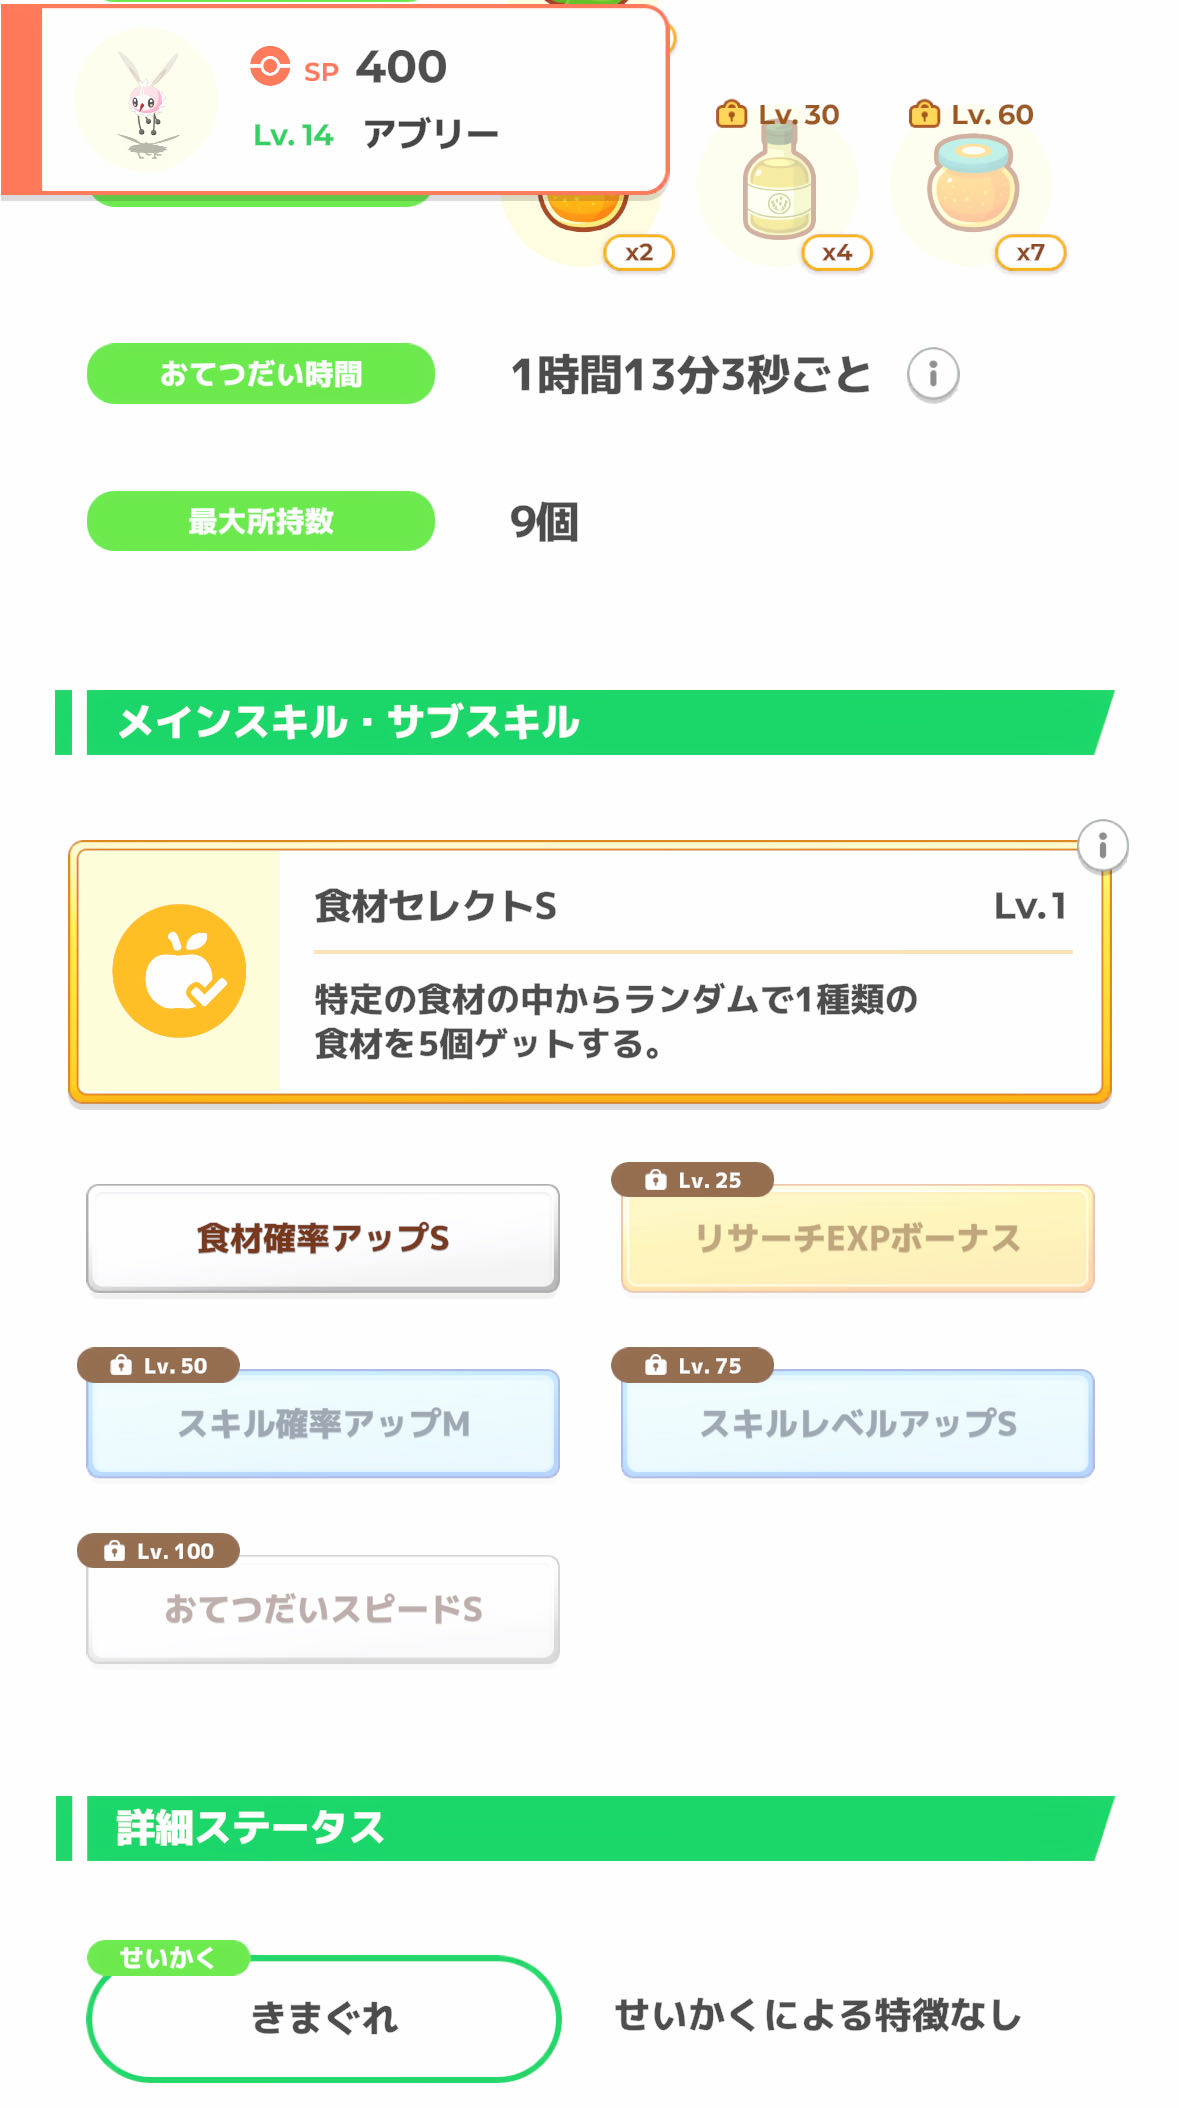Tap the lock icon beside Lv. 60

pyautogui.click(x=923, y=115)
